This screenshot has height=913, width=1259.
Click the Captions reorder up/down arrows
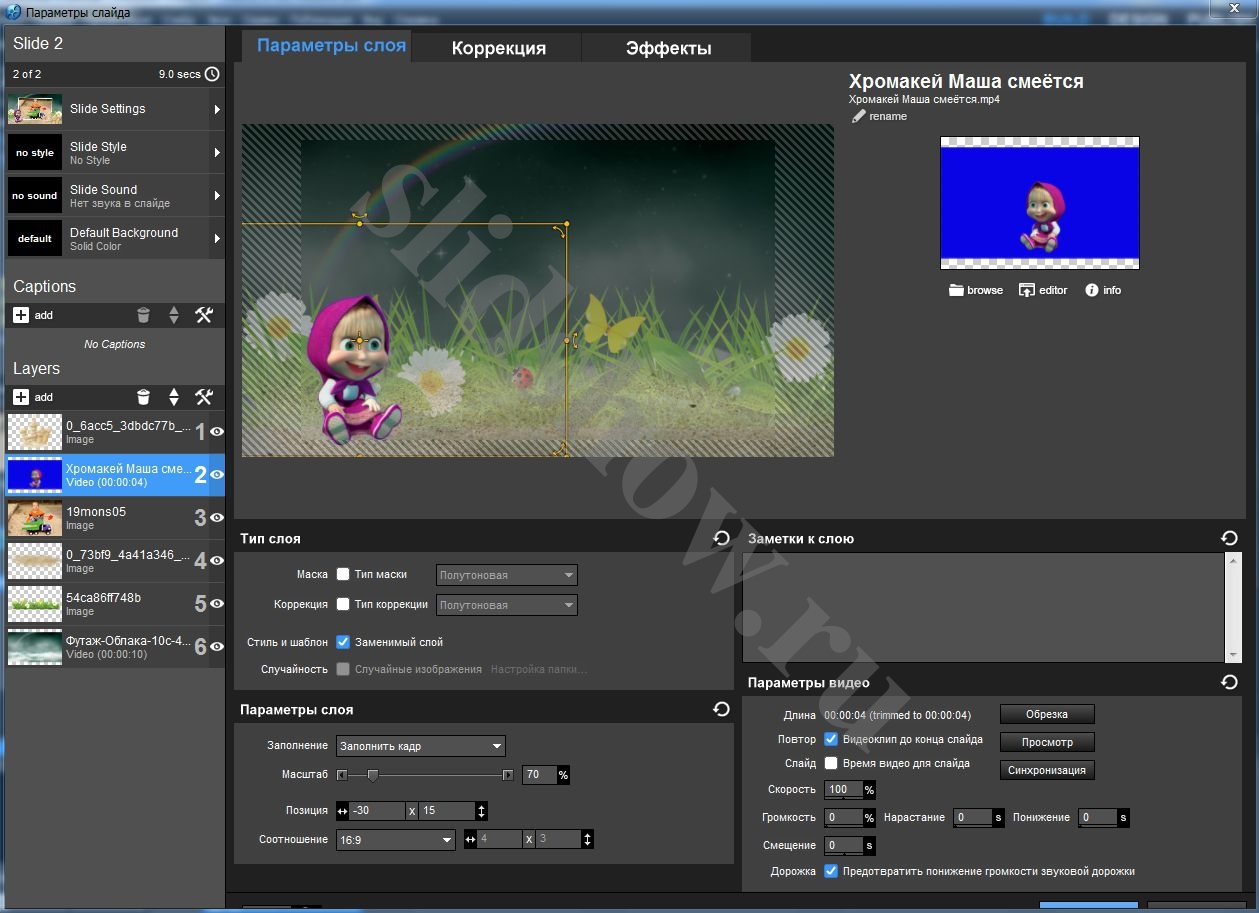174,315
